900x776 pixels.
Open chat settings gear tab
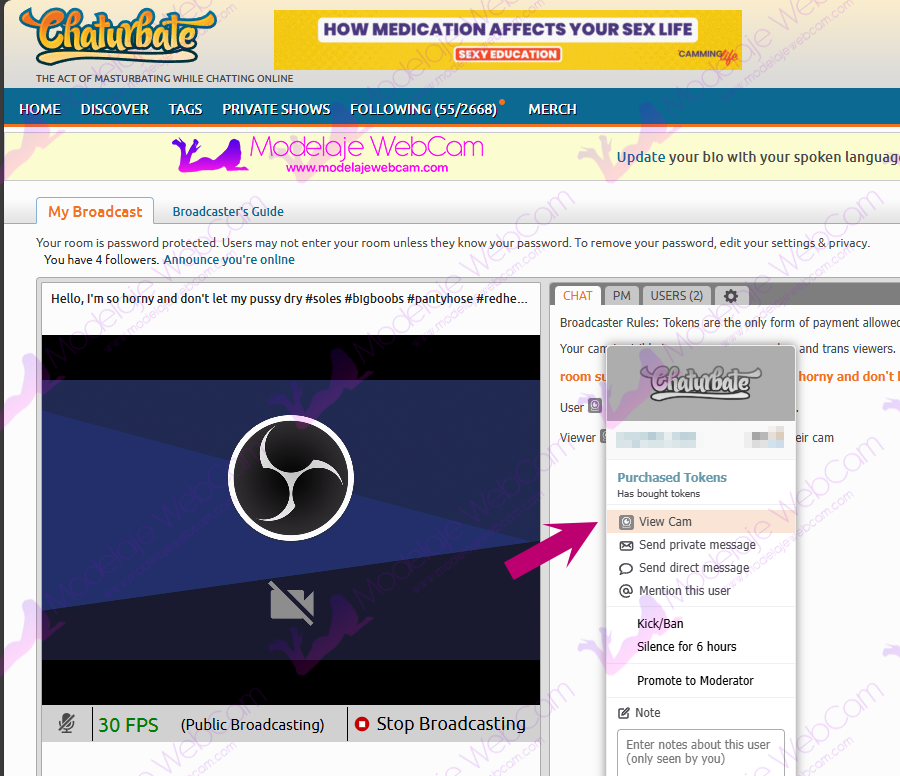pos(731,296)
